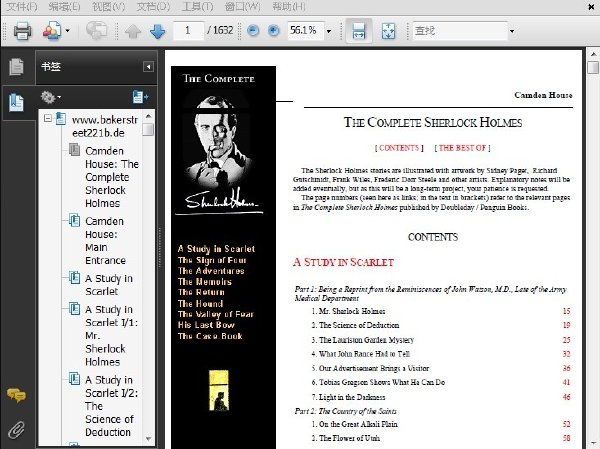The height and width of the screenshot is (449, 600).
Task: Click sidebar link The Adventures
Action: 211,271
